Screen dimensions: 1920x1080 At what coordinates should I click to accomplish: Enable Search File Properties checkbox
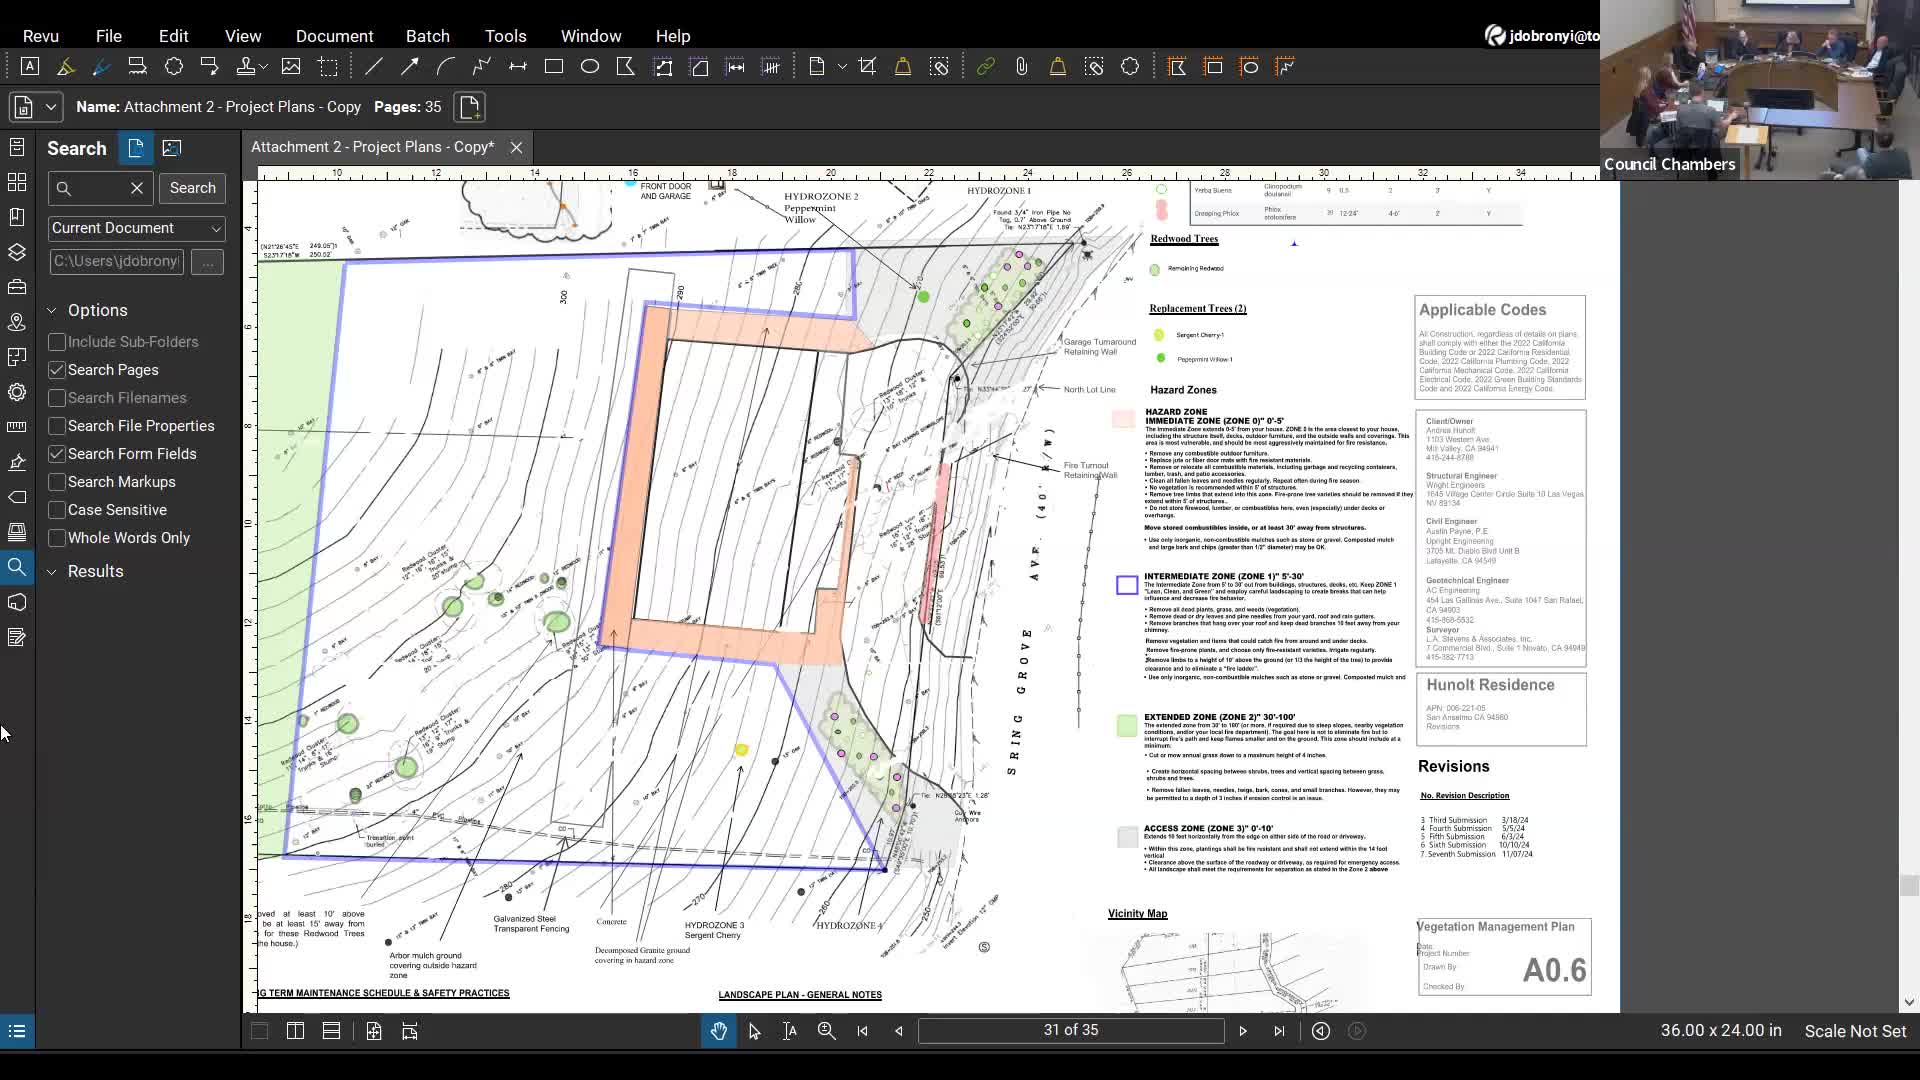pos(57,426)
